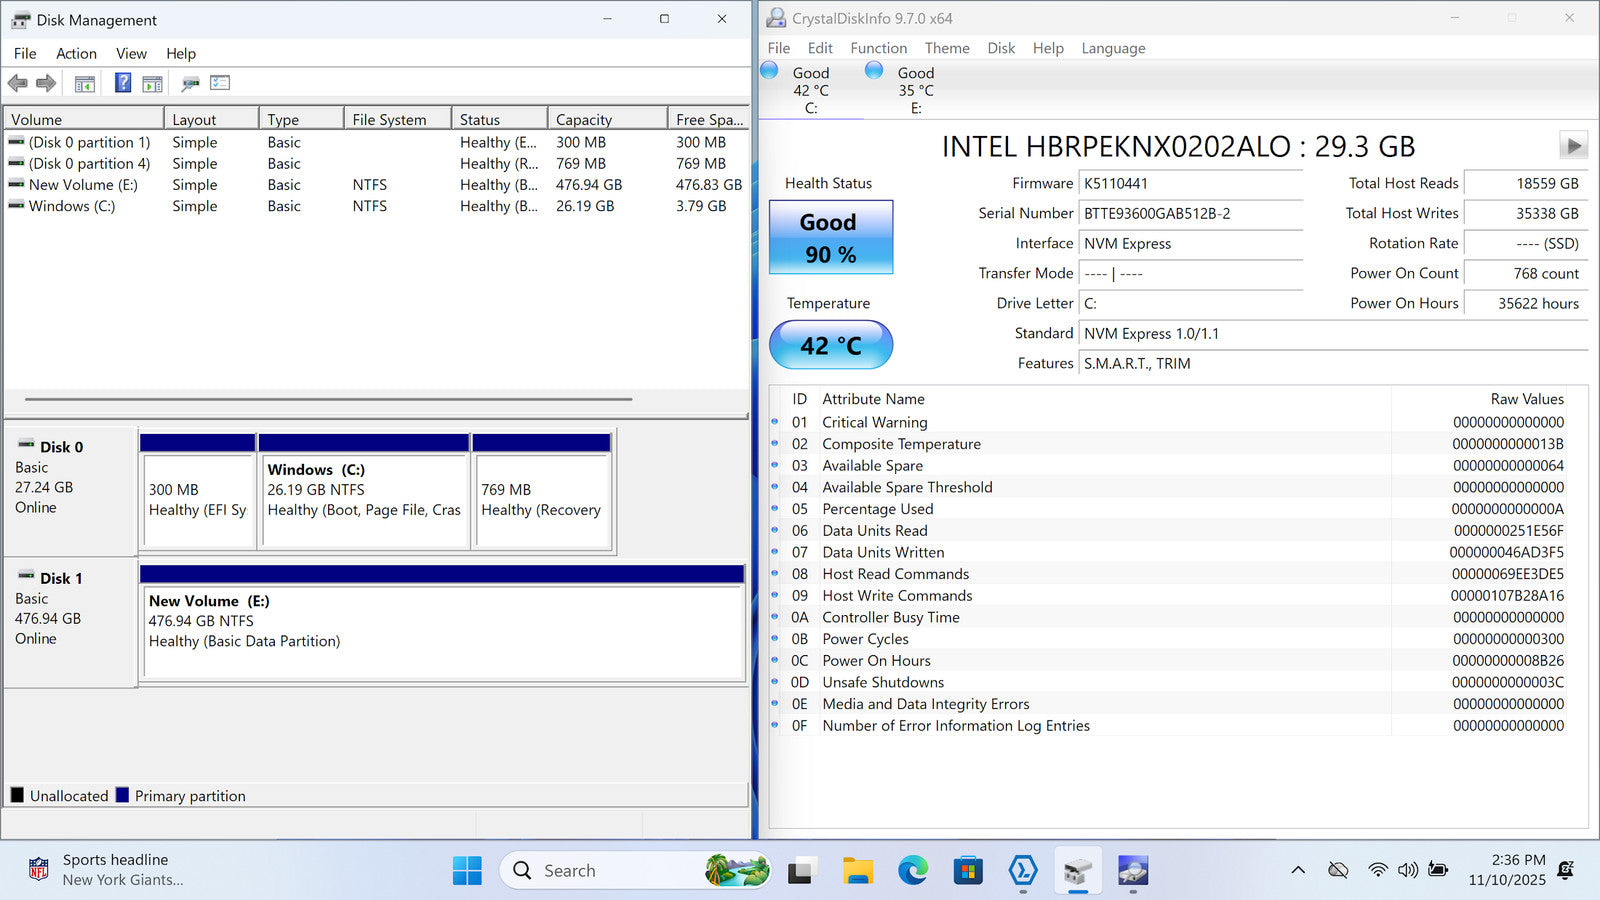
Task: Go to next disk using the arrow button
Action: (x=1573, y=146)
